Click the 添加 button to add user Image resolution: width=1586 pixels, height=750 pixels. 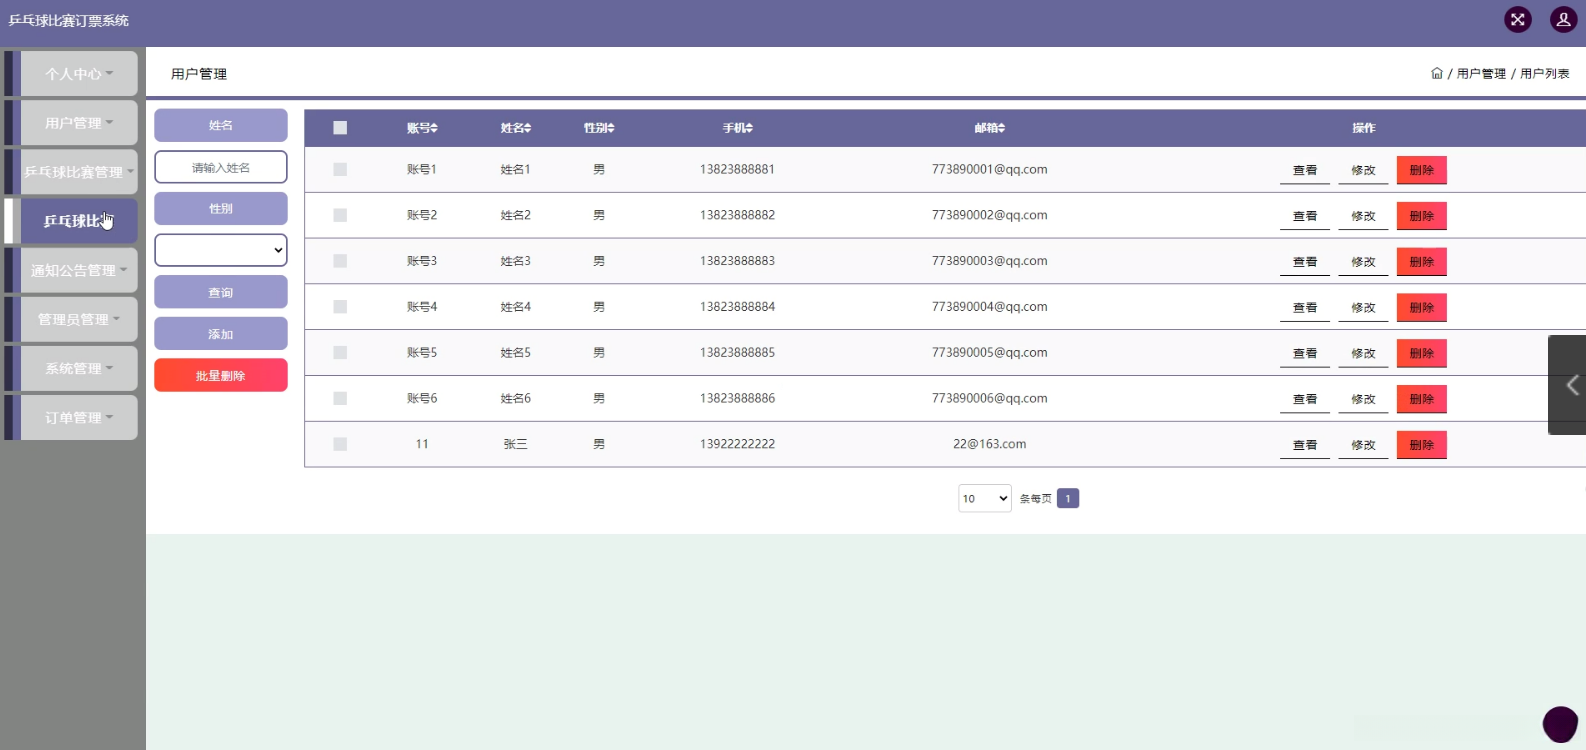[221, 334]
